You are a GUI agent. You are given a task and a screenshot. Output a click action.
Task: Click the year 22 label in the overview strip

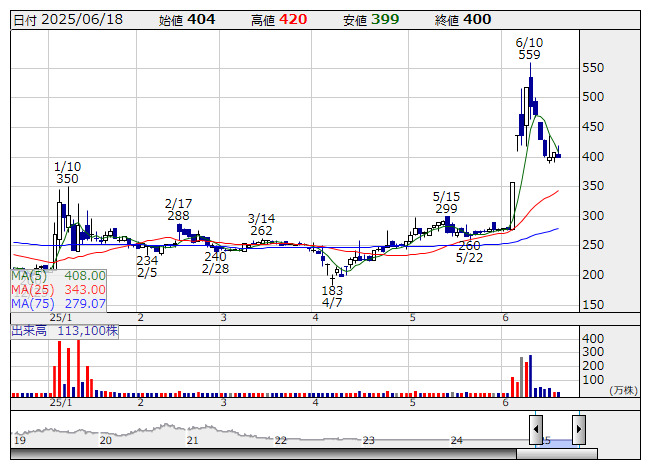pos(281,440)
